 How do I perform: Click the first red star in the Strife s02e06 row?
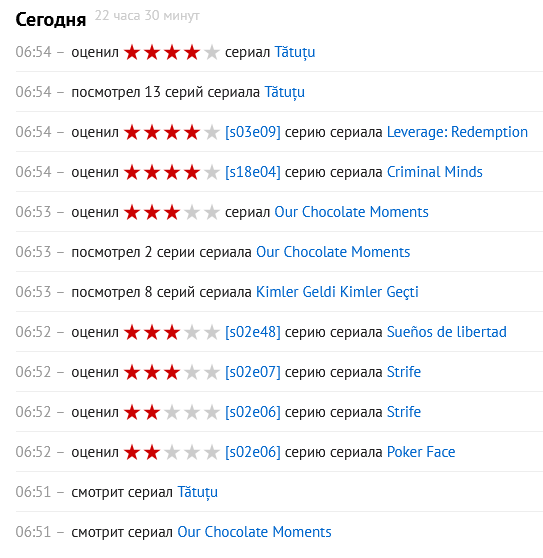pos(132,413)
